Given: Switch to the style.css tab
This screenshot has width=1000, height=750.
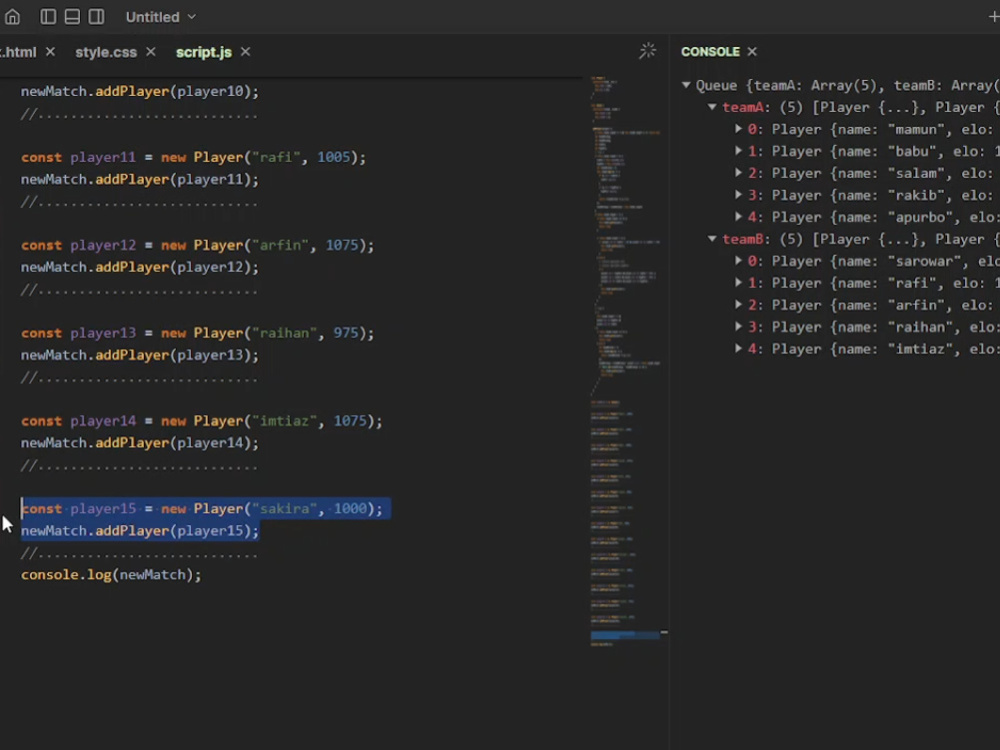Looking at the screenshot, I should [106, 52].
